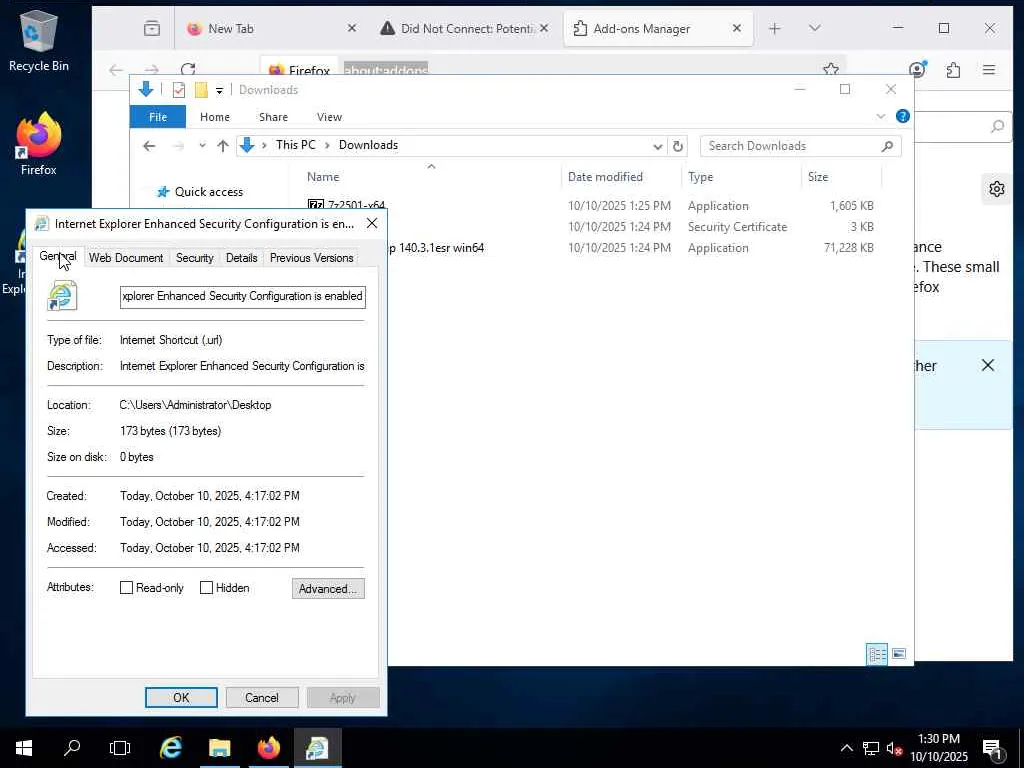The width and height of the screenshot is (1024, 768).
Task: Click the Search Downloads magnifier icon
Action: [x=887, y=146]
